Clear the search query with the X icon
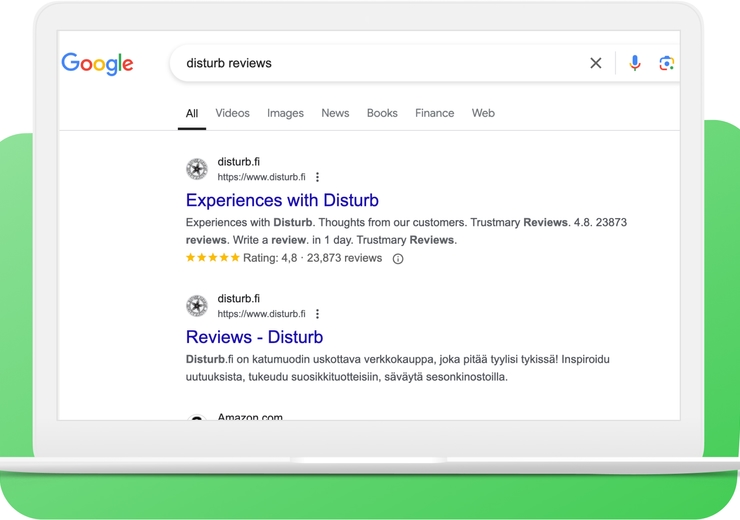Image resolution: width=740 pixels, height=520 pixels. [596, 63]
